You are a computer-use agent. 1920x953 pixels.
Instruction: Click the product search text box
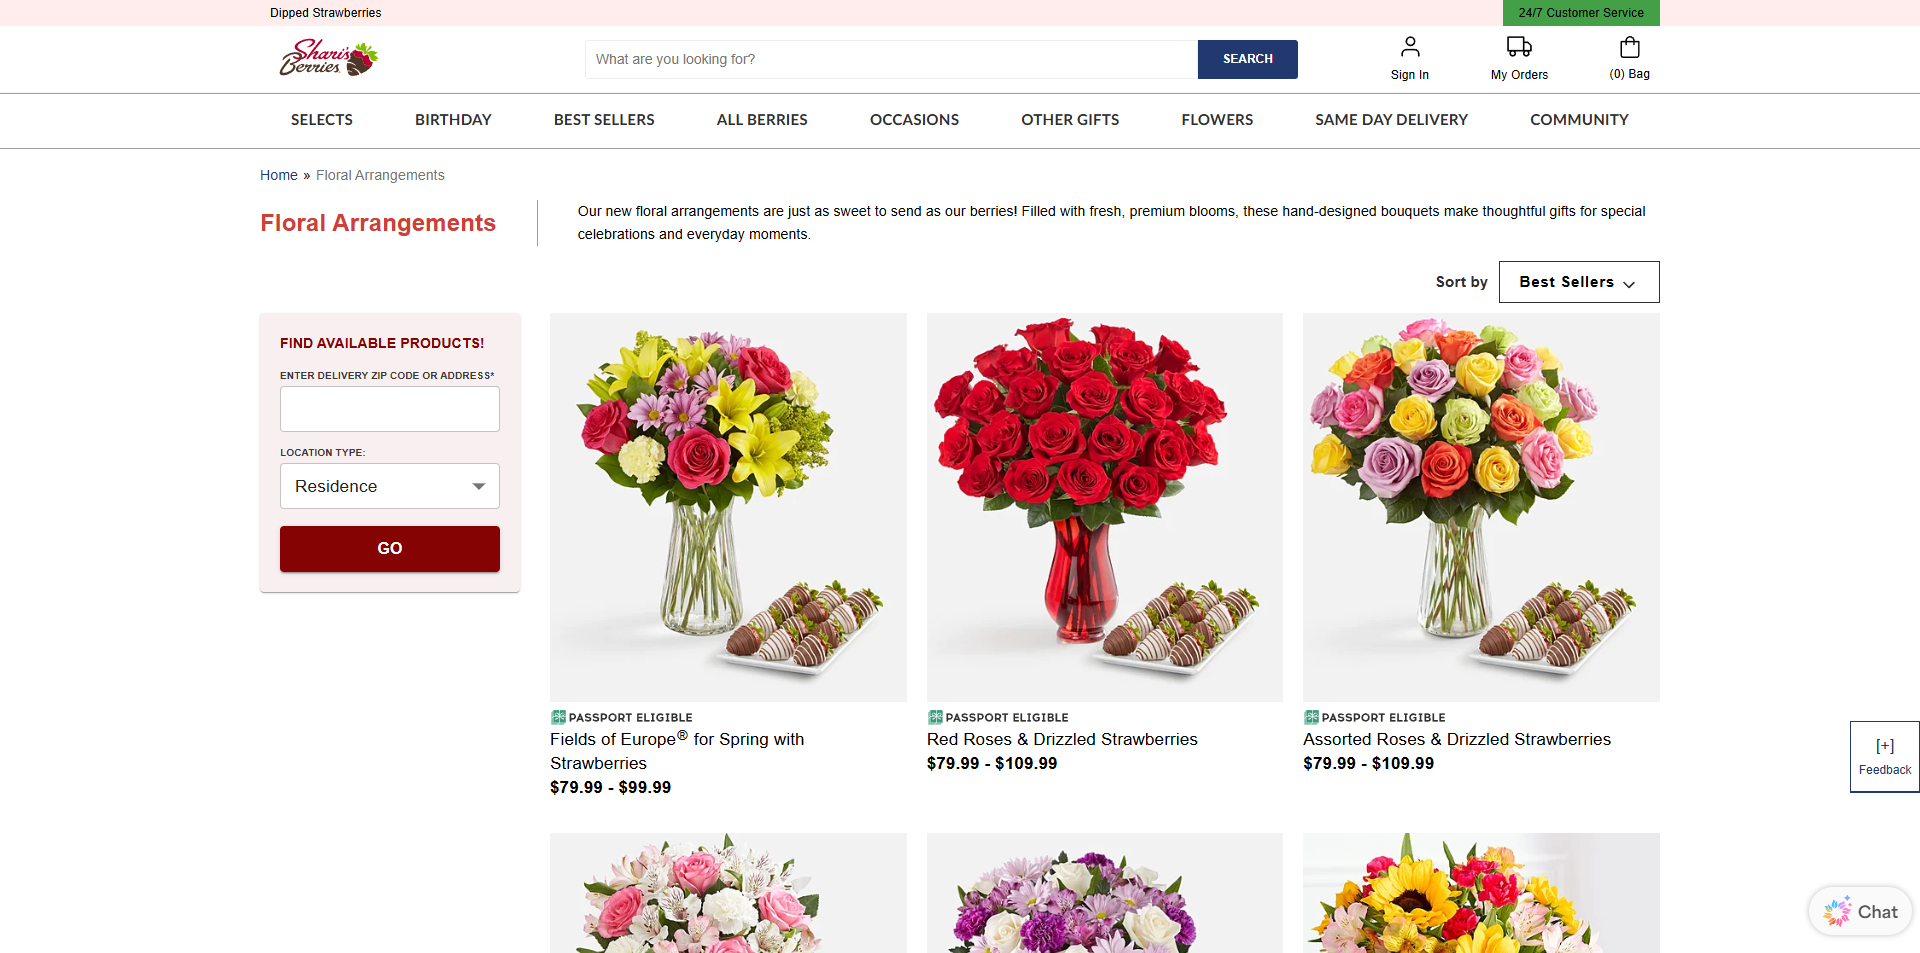click(x=891, y=59)
